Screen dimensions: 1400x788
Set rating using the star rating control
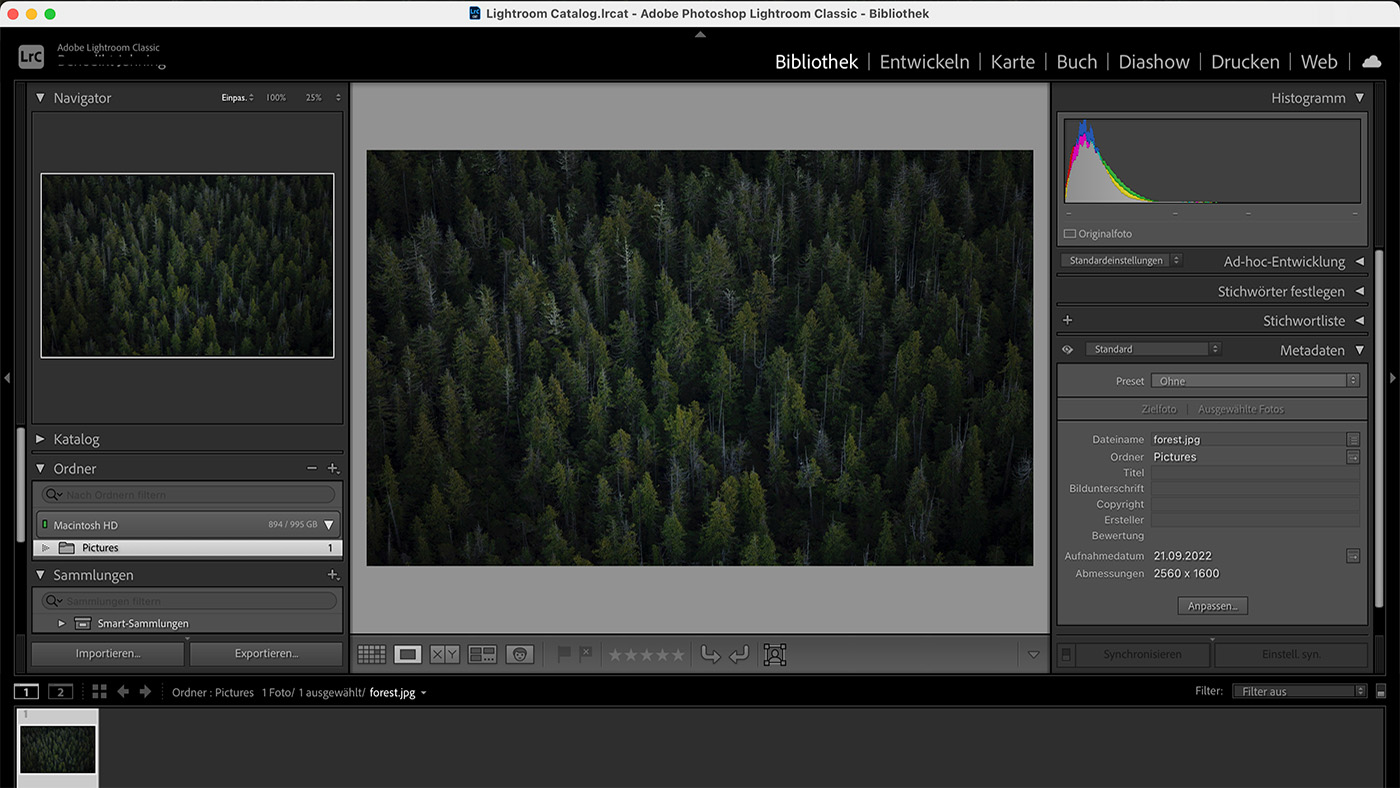(646, 655)
